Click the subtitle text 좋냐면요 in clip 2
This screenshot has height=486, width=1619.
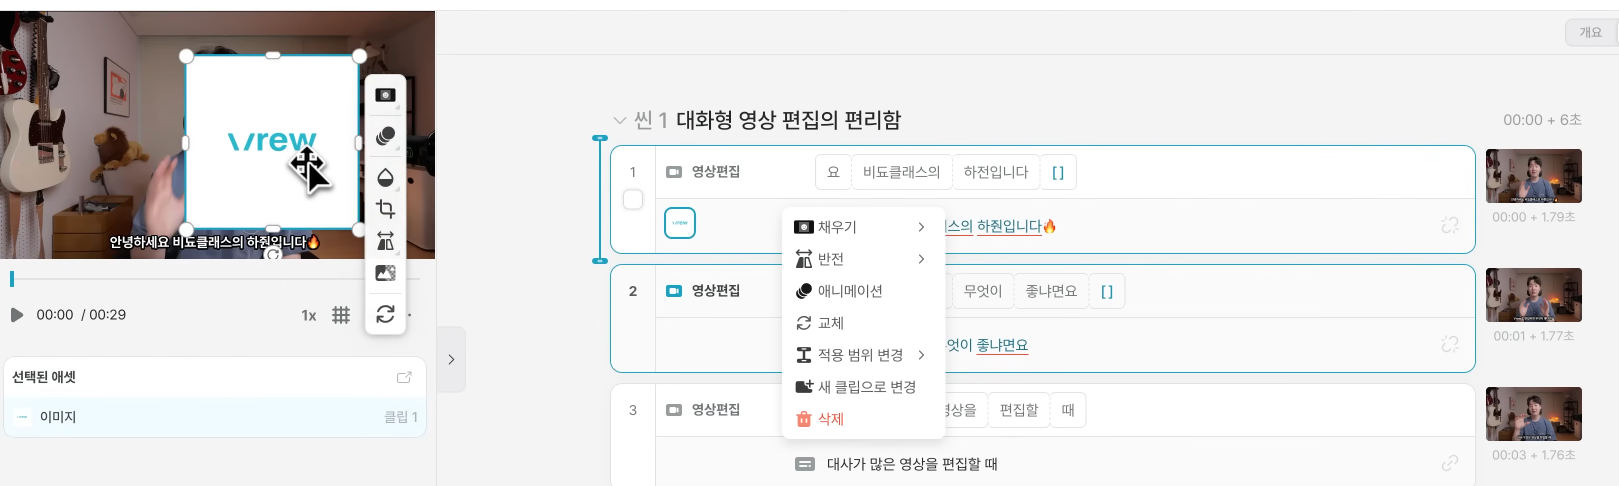pos(1002,345)
